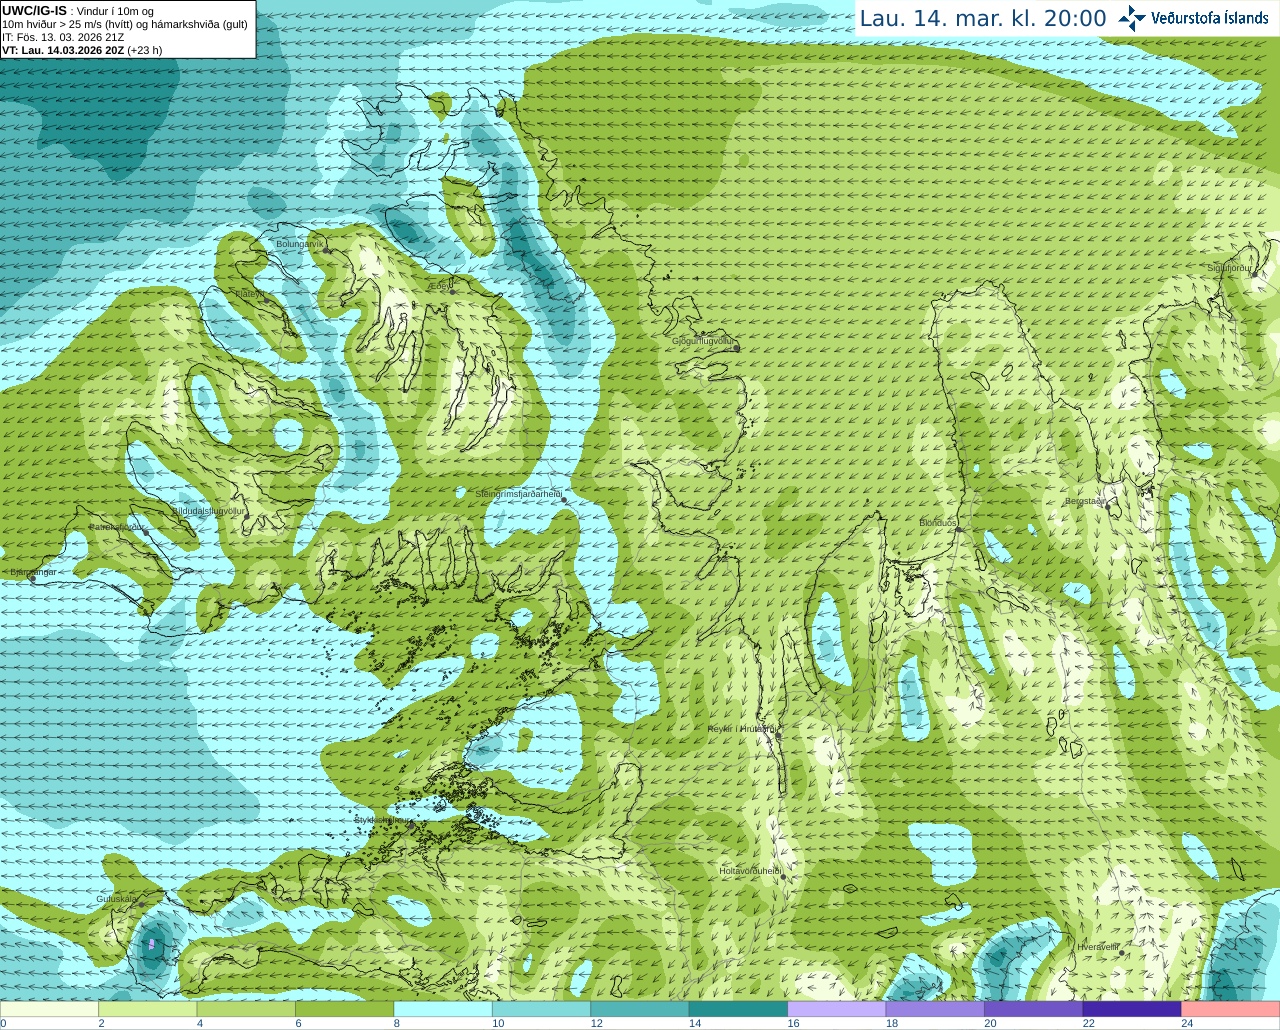1280x1030 pixels.
Task: Click the Bergstaðir station label
Action: (1086, 501)
